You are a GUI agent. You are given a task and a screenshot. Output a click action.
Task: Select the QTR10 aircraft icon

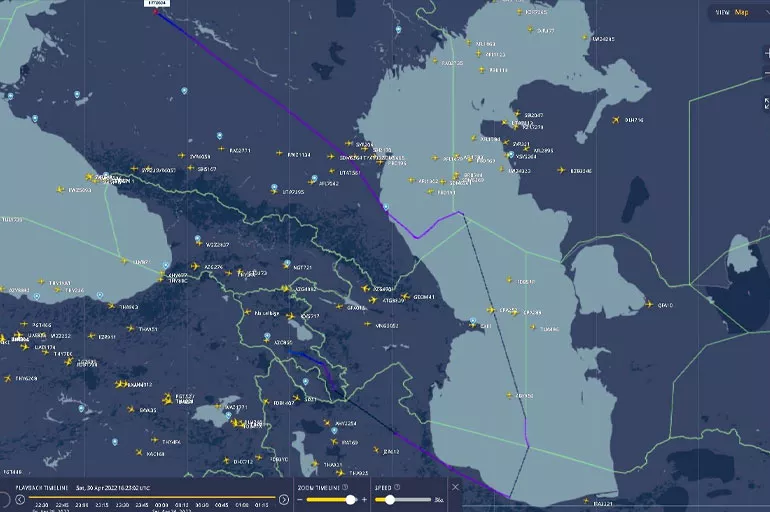click(648, 304)
